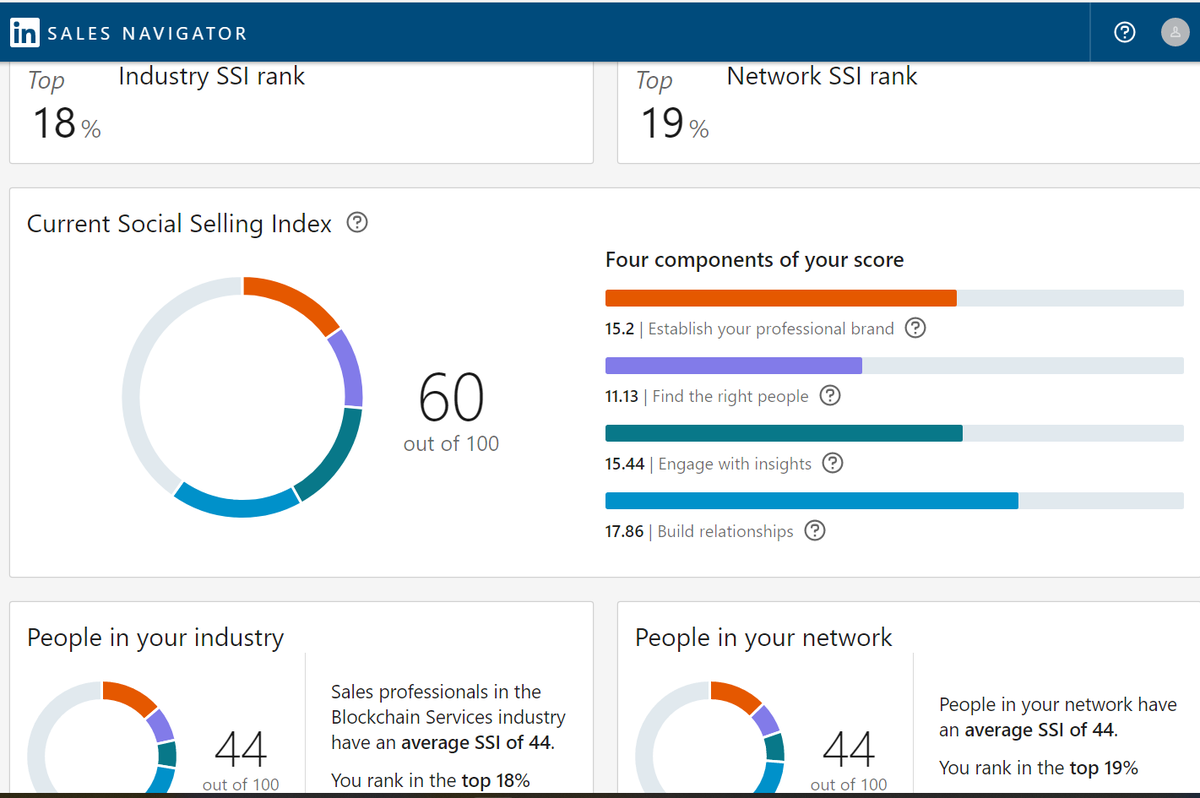This screenshot has height=798, width=1200.
Task: Click the LinkedIn logo icon
Action: click(x=25, y=32)
